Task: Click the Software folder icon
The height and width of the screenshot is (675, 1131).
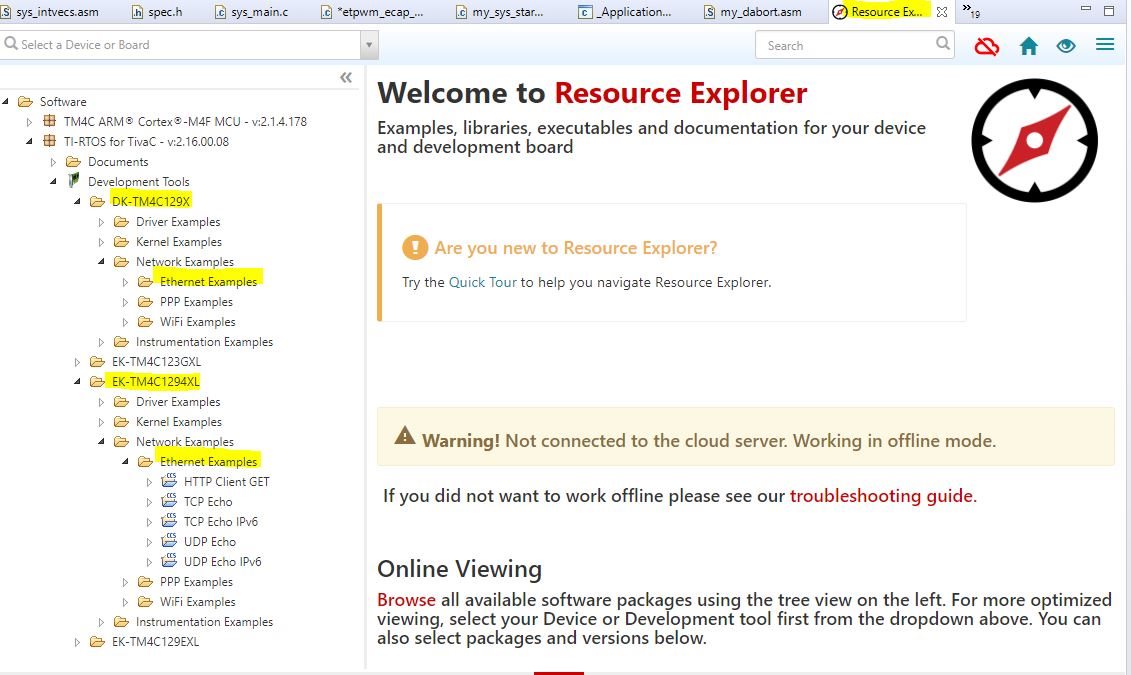Action: click(25, 101)
